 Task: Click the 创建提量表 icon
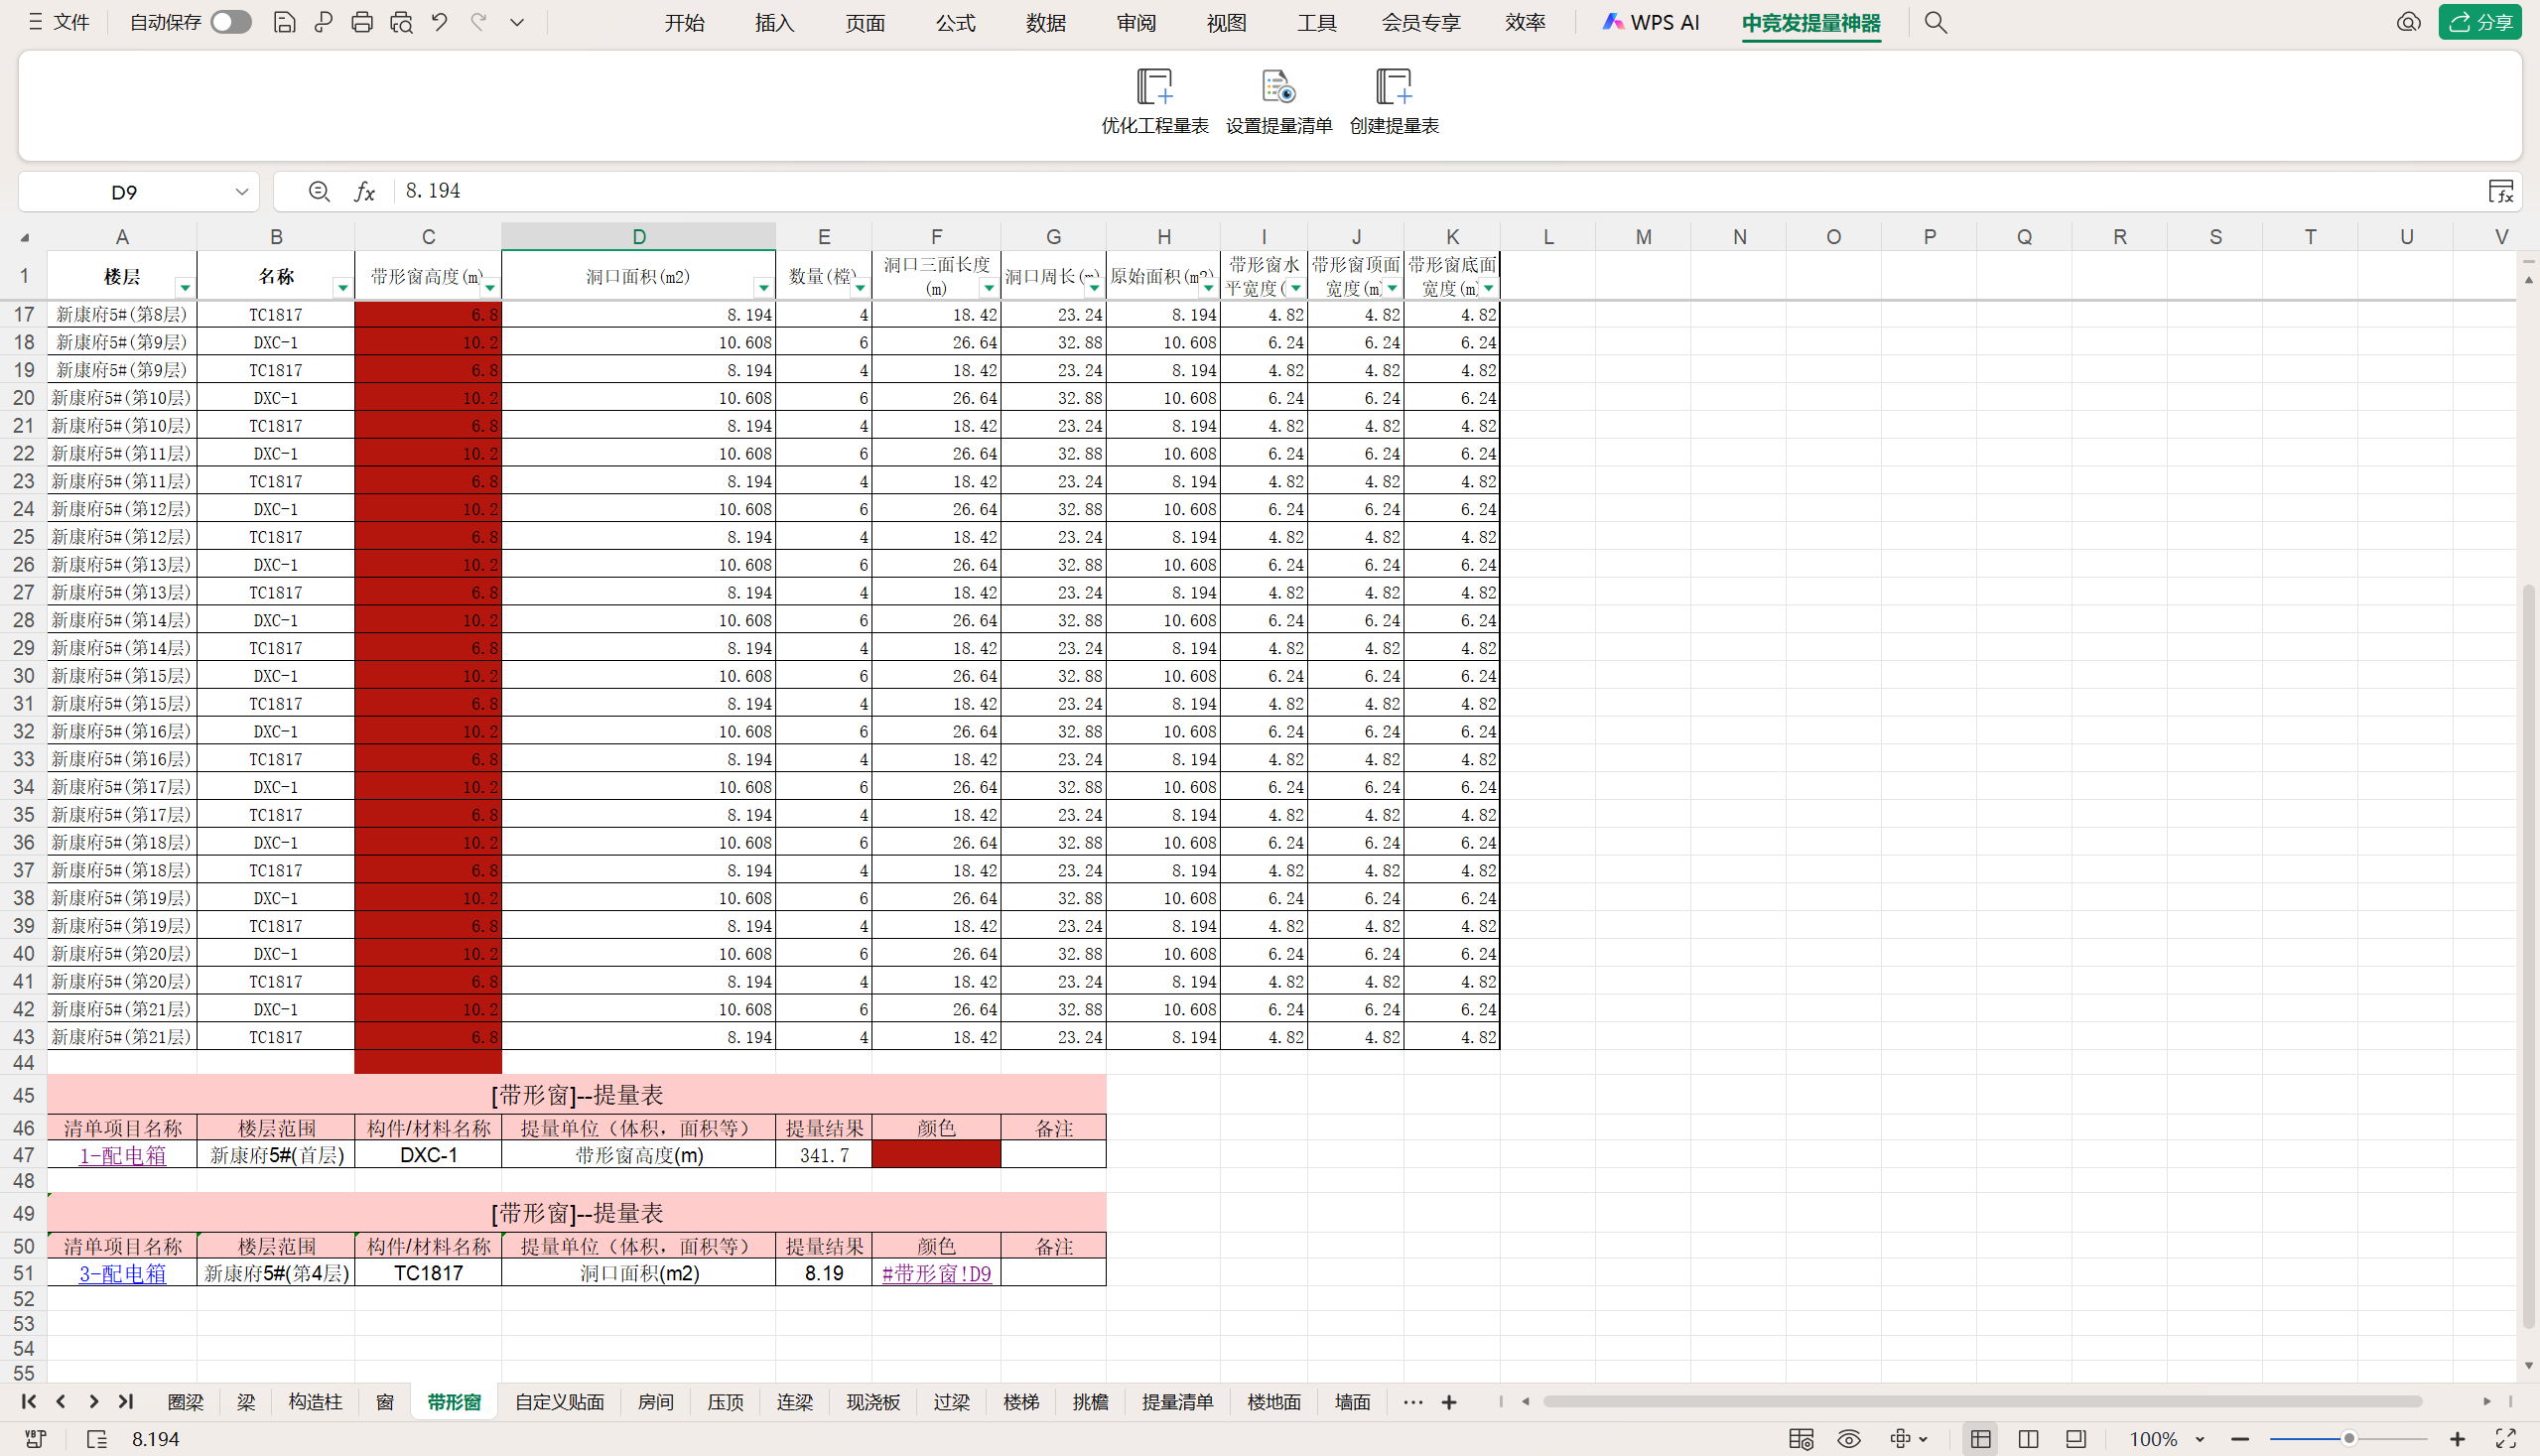pyautogui.click(x=1393, y=88)
